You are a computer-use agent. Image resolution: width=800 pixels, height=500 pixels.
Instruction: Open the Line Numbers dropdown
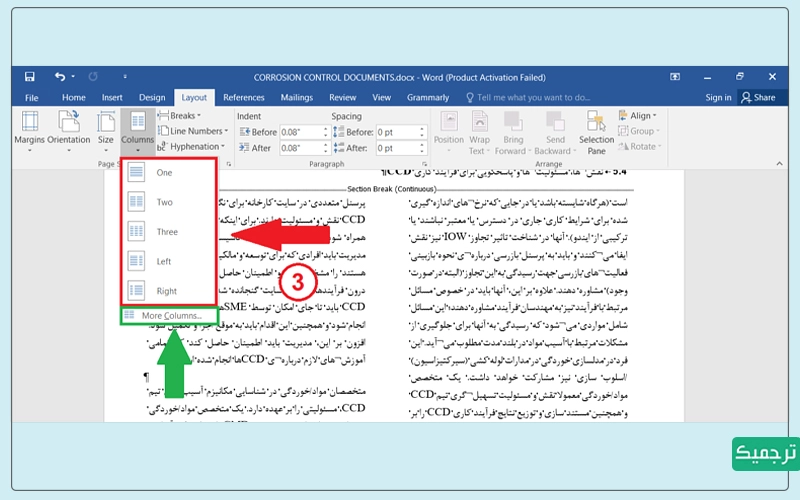pos(193,131)
